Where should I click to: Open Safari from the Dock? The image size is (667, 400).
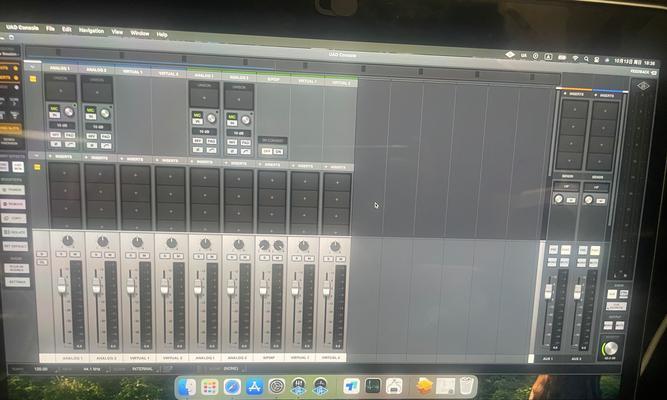click(232, 387)
